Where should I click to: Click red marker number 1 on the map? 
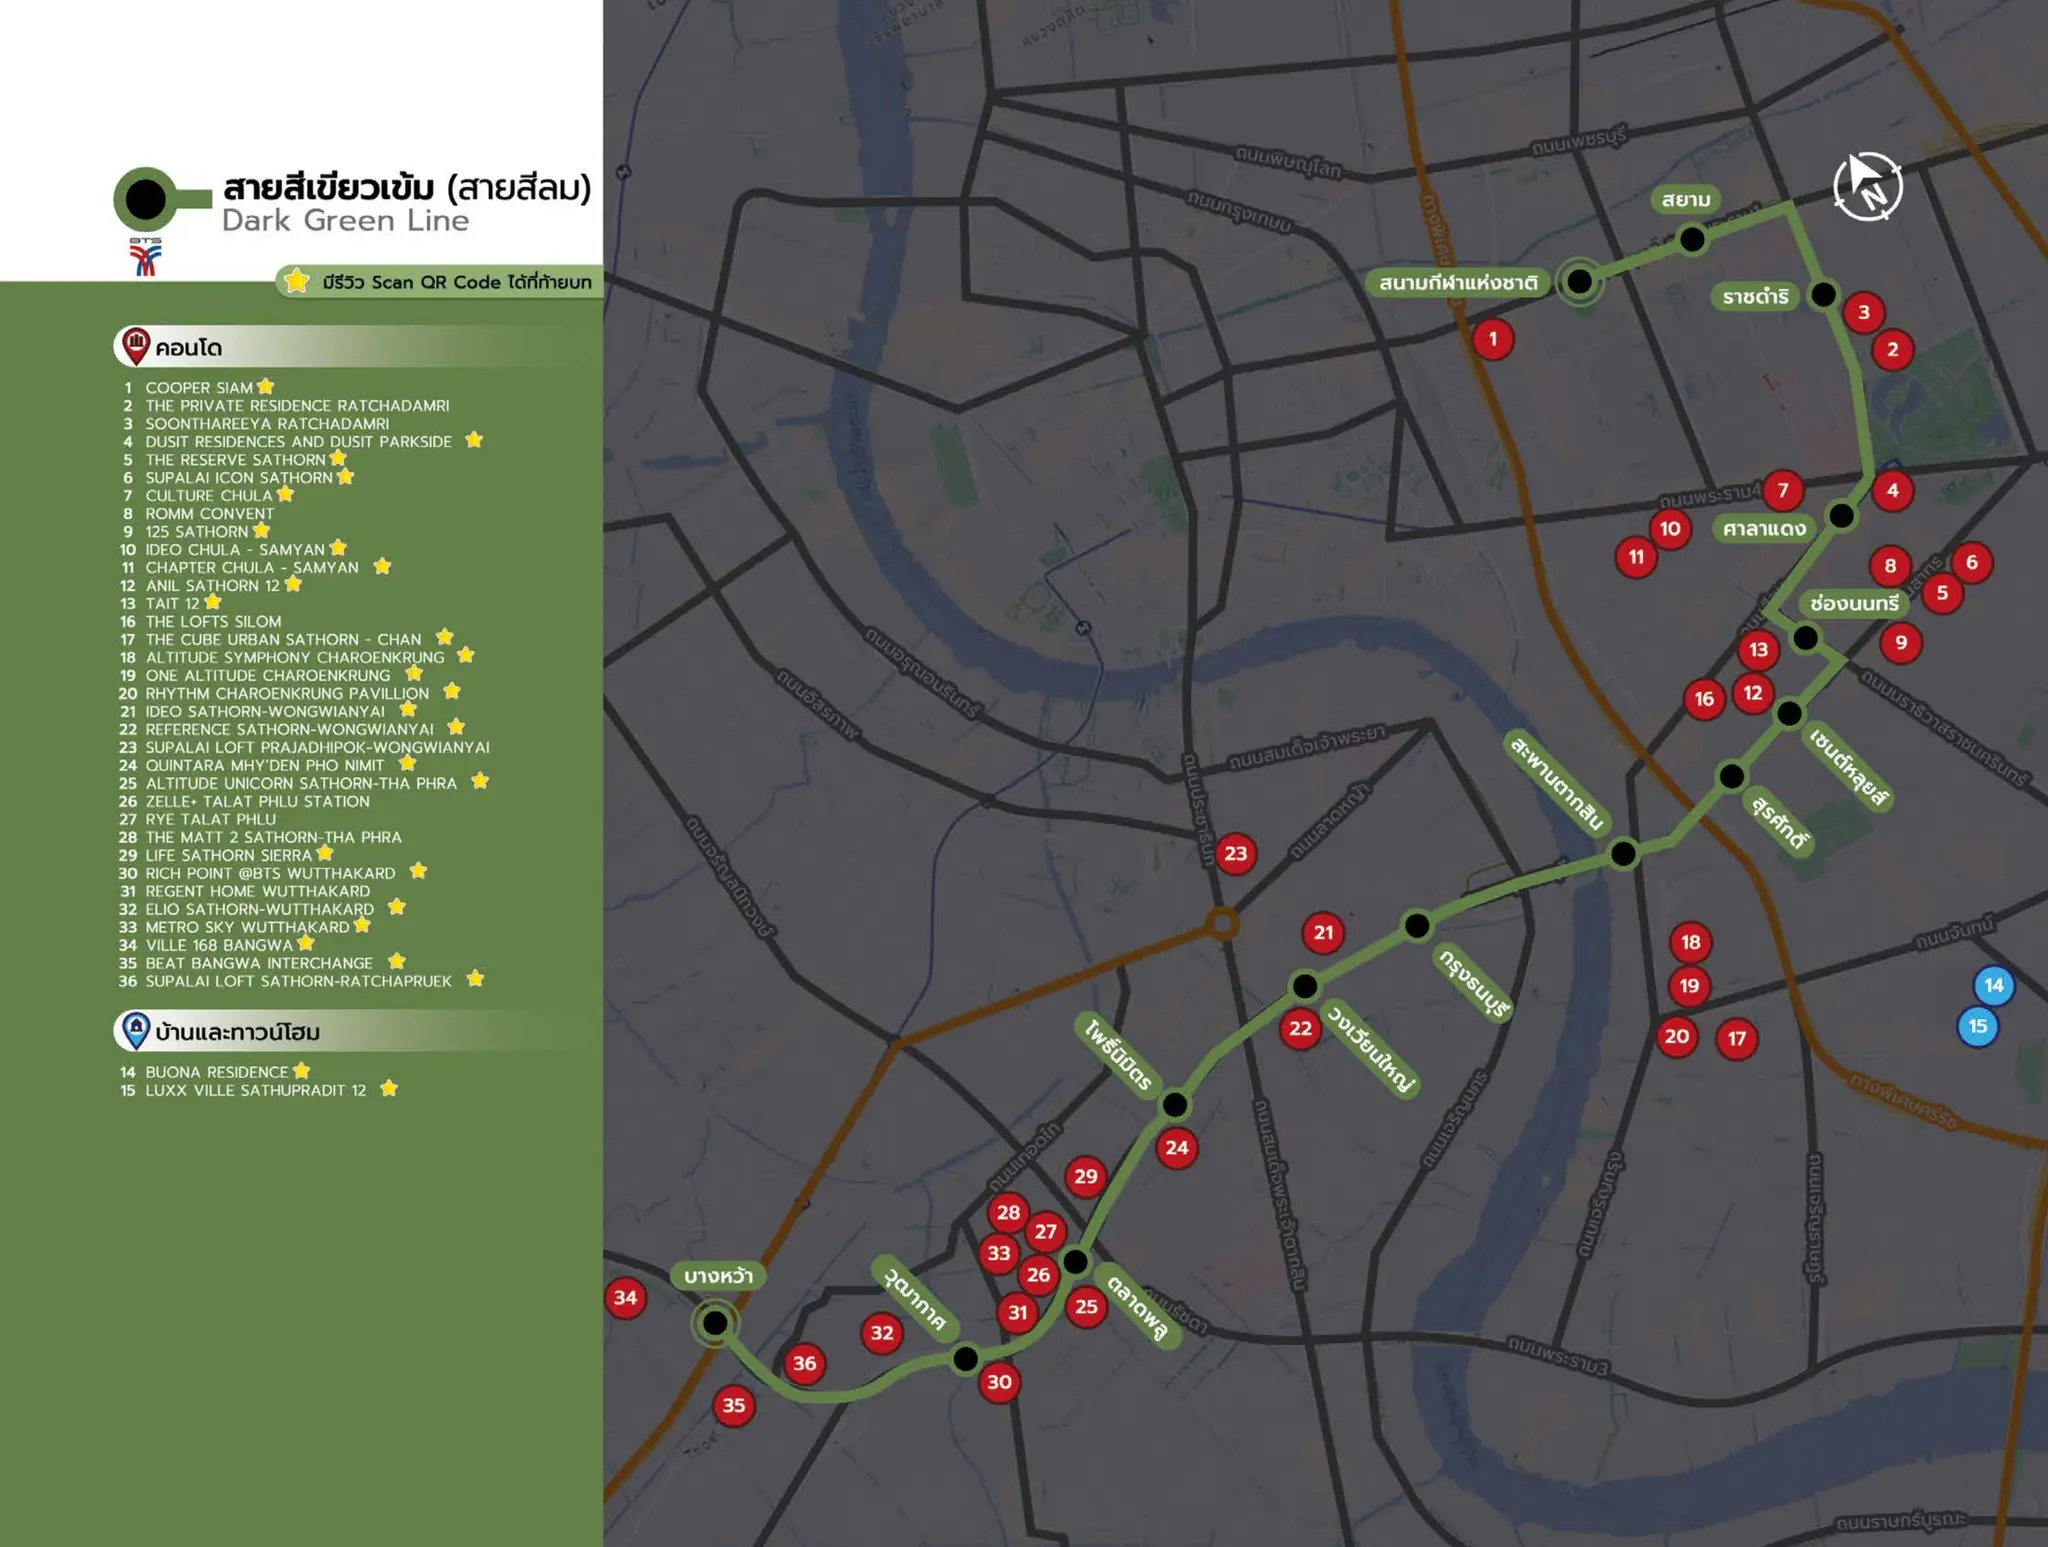1493,339
